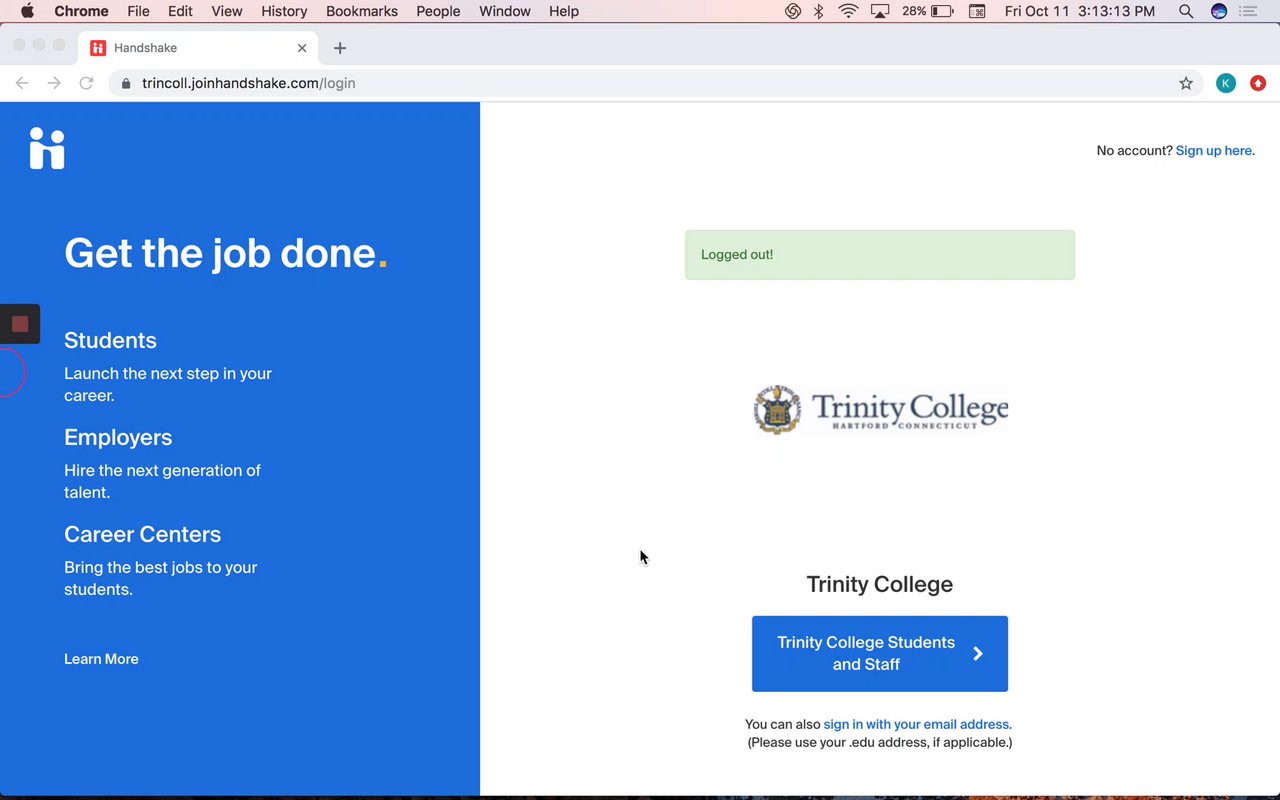Click the menu bar date and time

(1080, 11)
